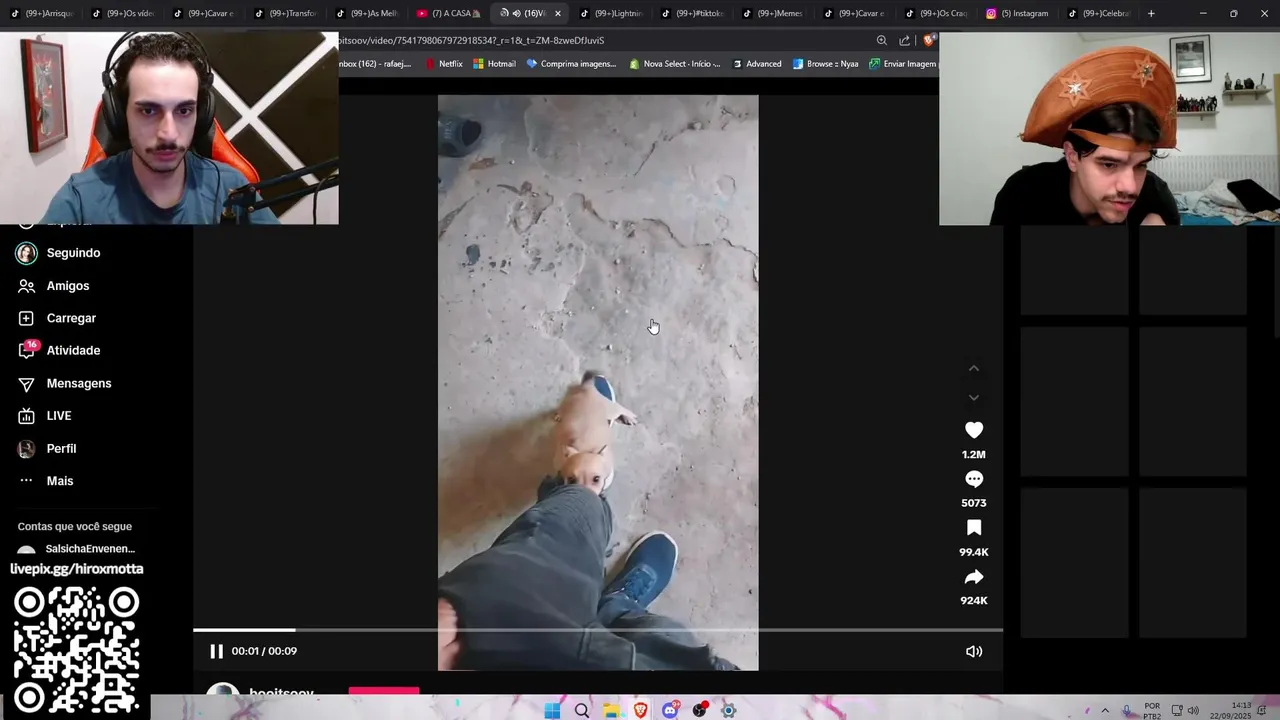Save video with the bookmark icon
1280x720 pixels.
tap(974, 528)
